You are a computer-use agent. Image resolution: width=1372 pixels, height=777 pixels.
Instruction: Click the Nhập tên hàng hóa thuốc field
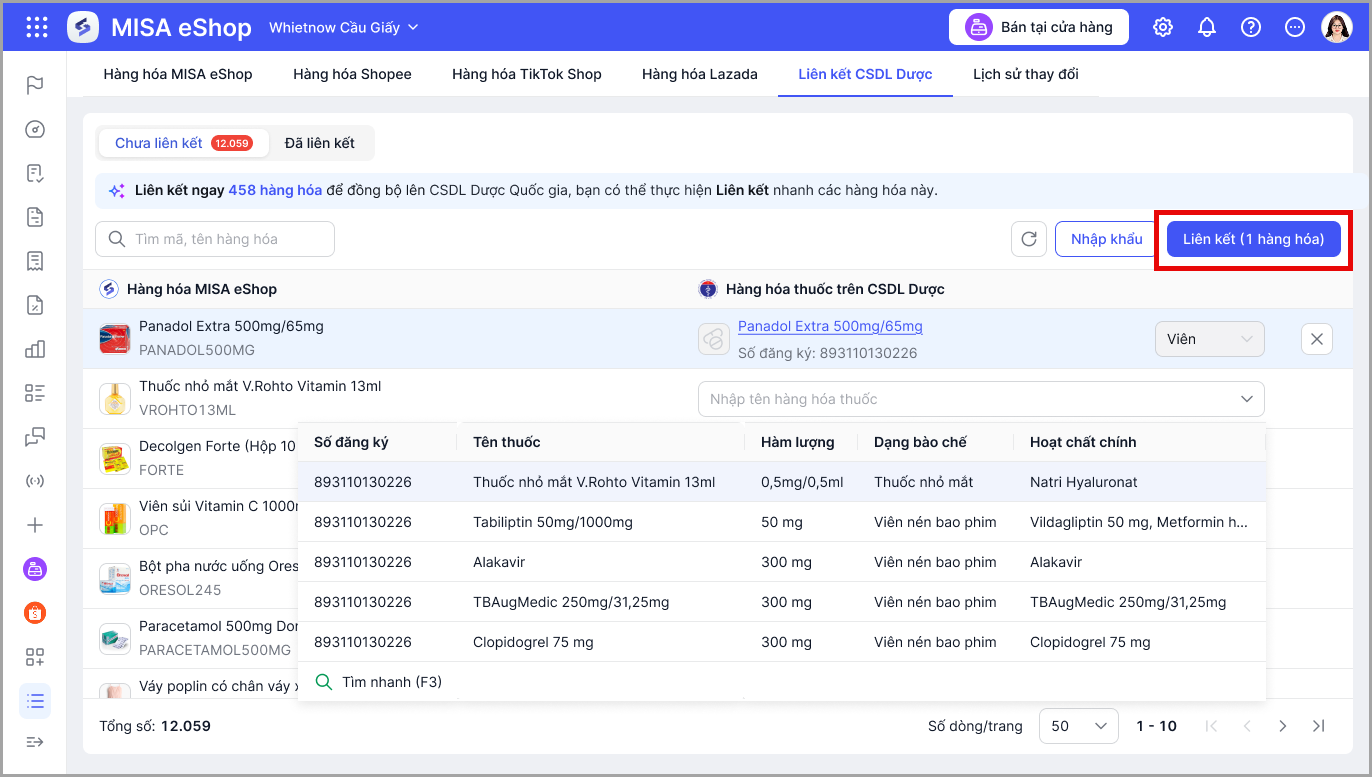coord(981,399)
